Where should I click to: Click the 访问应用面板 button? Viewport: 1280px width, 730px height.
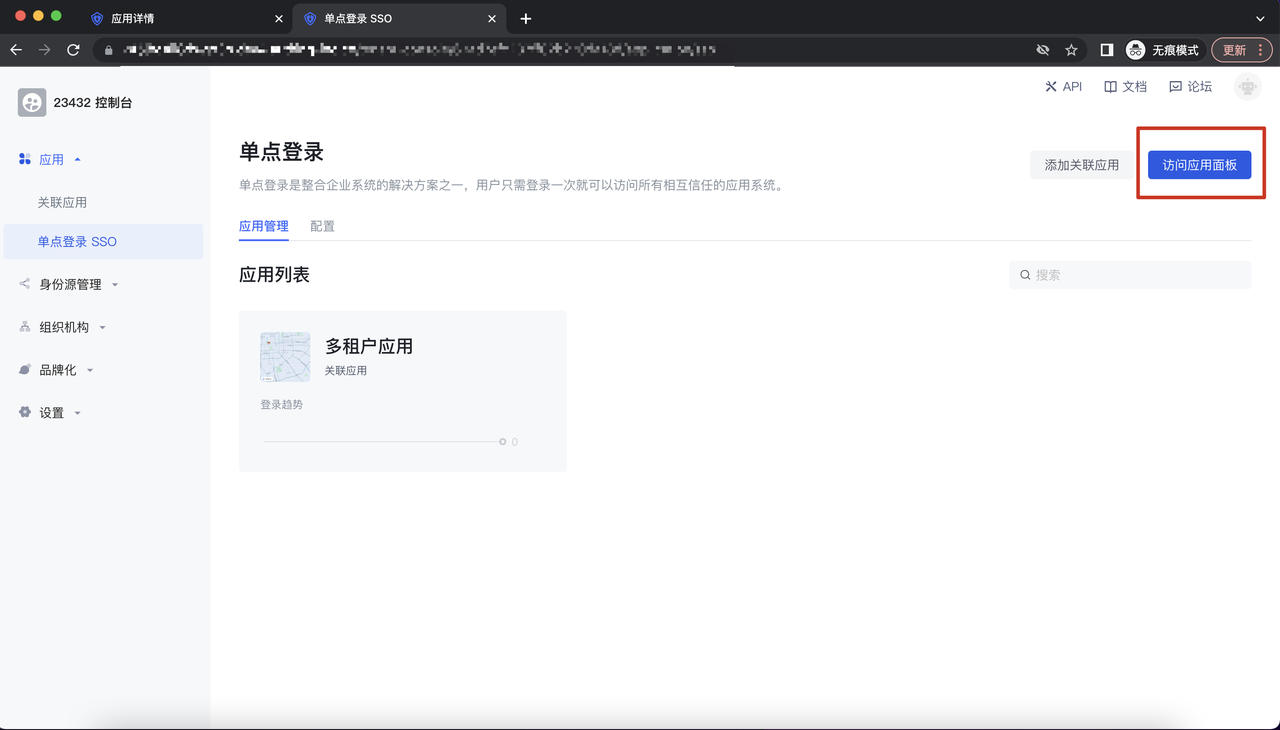pos(1199,165)
